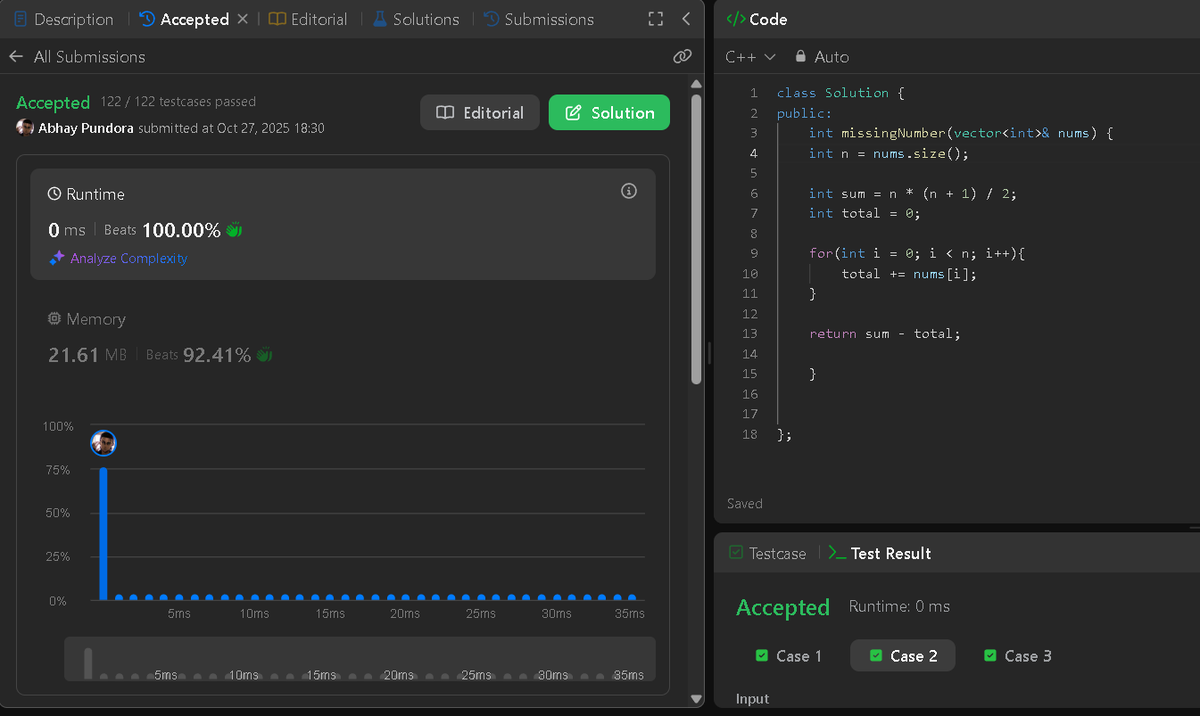The height and width of the screenshot is (716, 1200).
Task: Click the left panel scroll down arrow
Action: click(x=696, y=698)
